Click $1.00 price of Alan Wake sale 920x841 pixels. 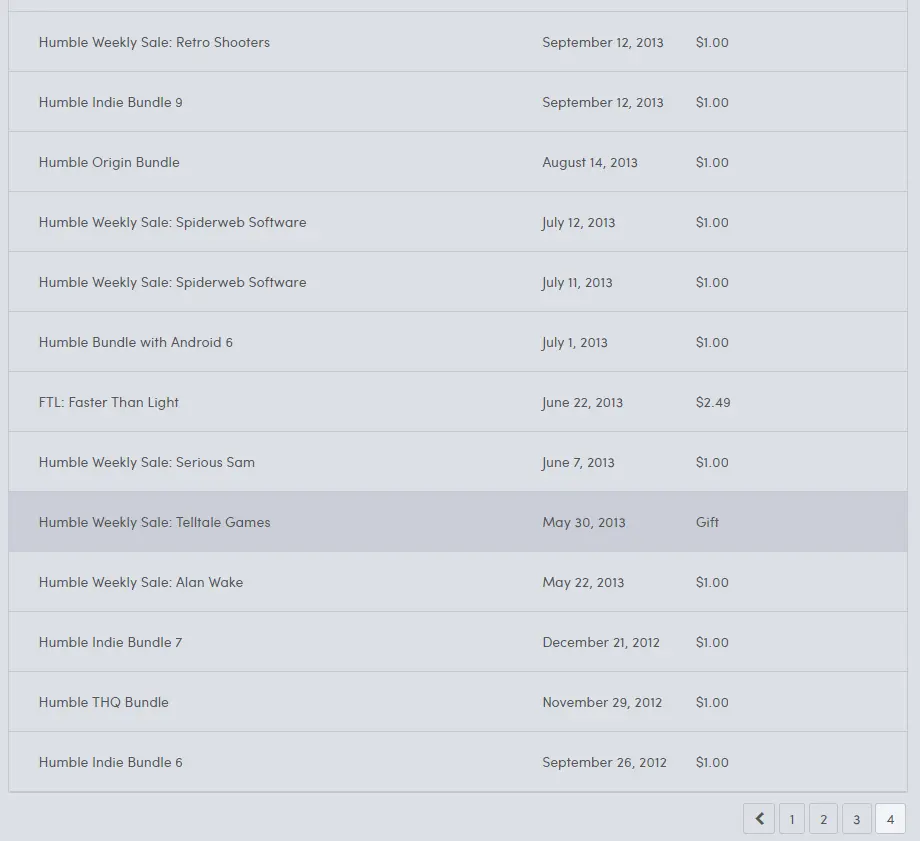[712, 583]
